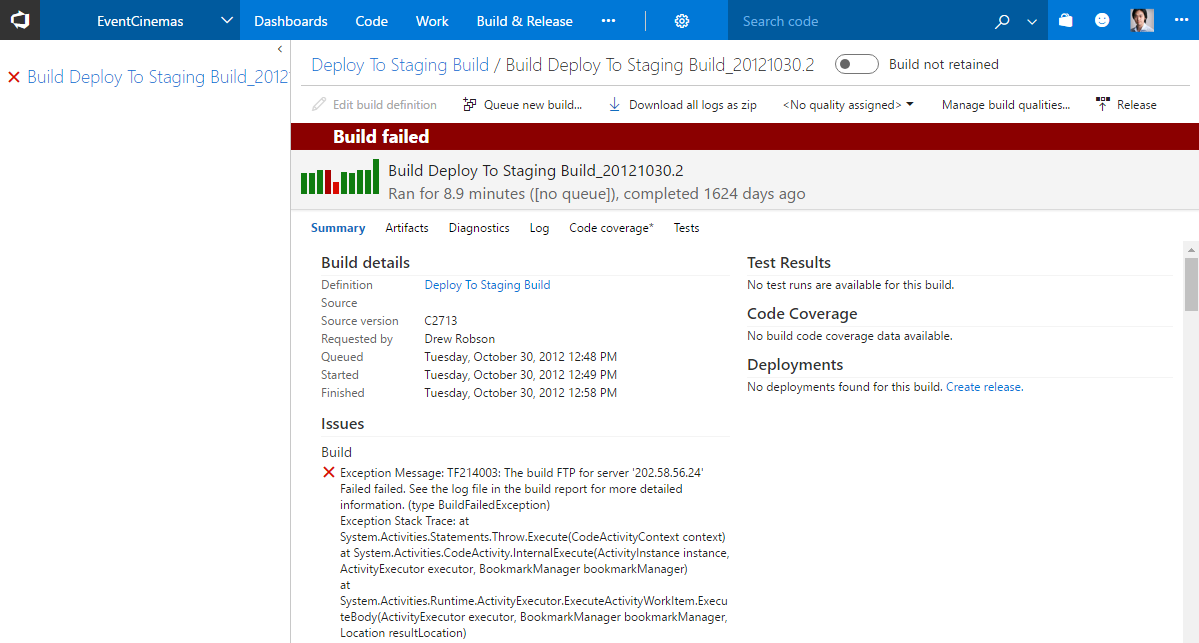
Task: Open the marketplace shopping bag icon
Action: pos(1066,20)
